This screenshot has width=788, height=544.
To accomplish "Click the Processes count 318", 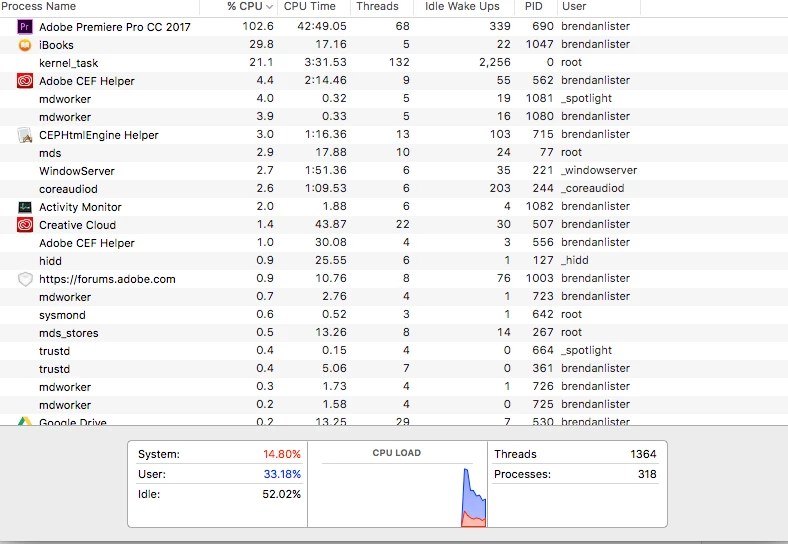I will coord(647,474).
